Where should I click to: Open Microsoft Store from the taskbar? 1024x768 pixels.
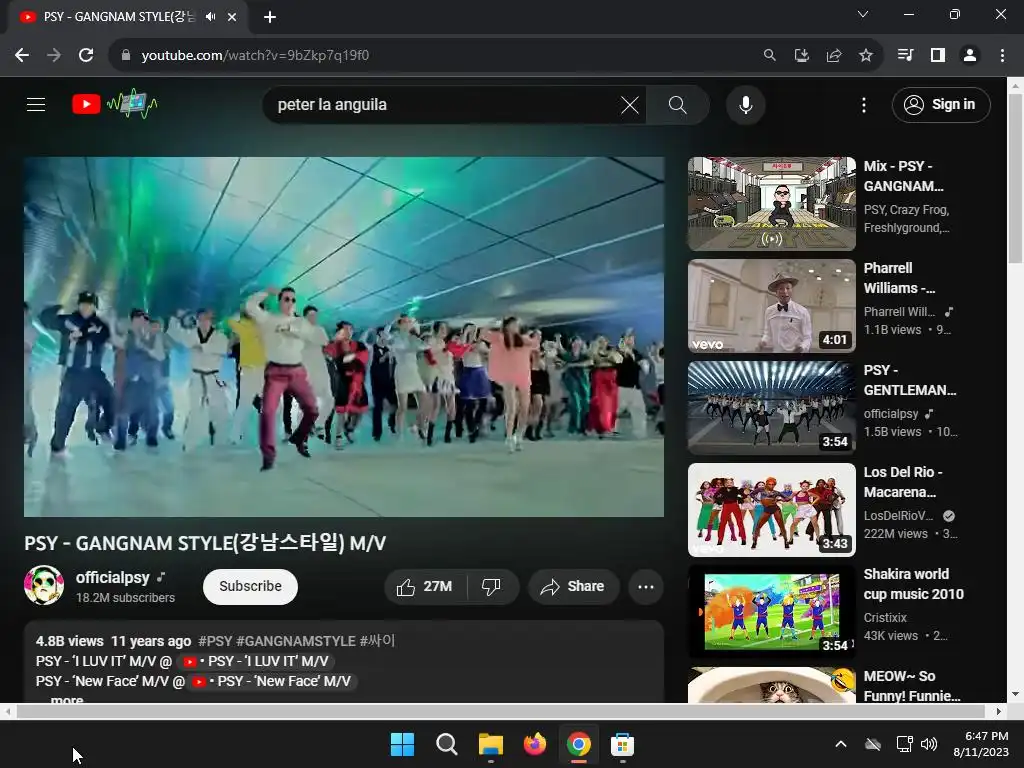coord(622,744)
